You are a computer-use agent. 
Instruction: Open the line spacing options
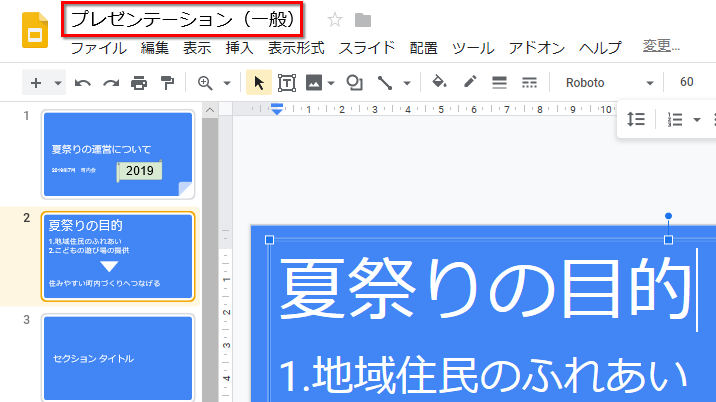636,120
